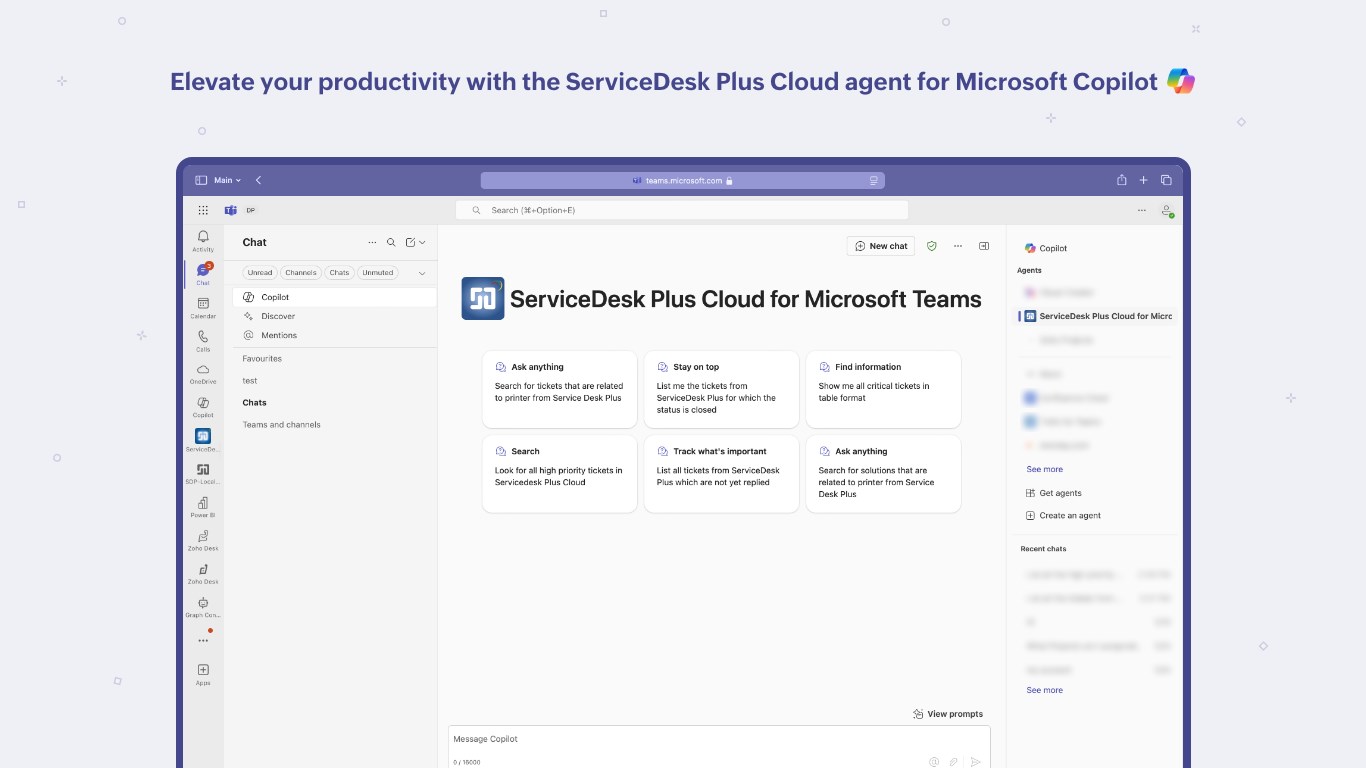Filter chats by Channels
The height and width of the screenshot is (768, 1366).
pyautogui.click(x=300, y=272)
